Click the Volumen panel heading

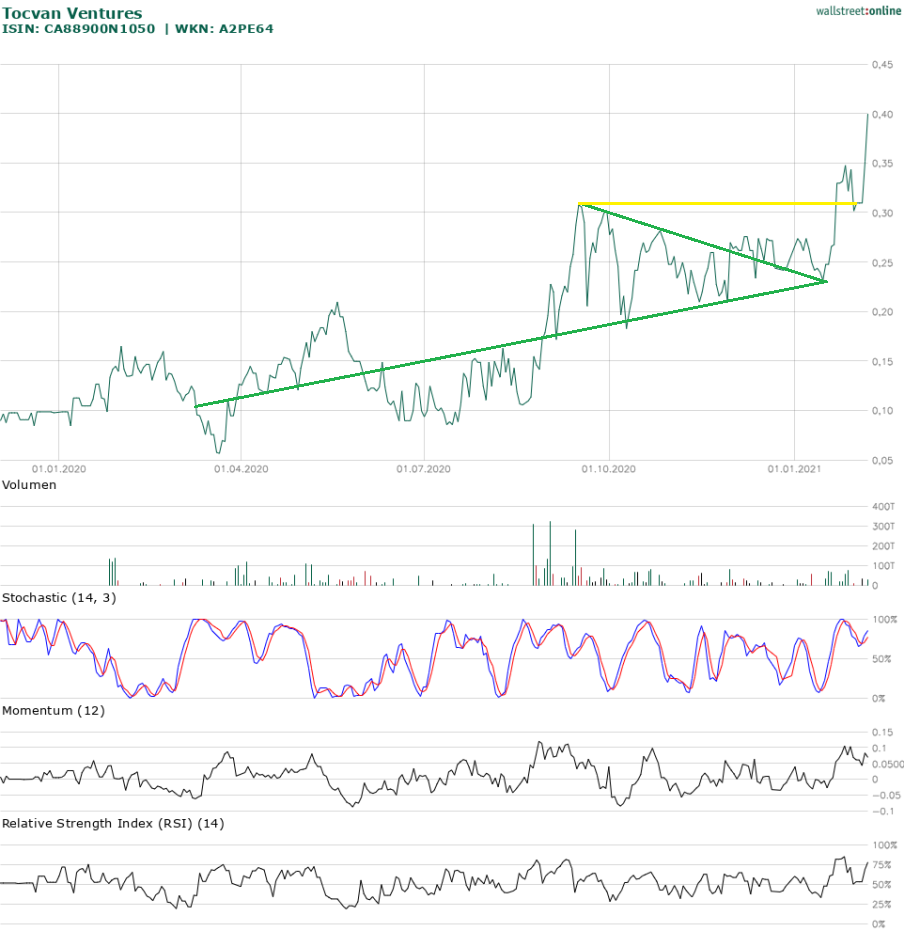[29, 485]
